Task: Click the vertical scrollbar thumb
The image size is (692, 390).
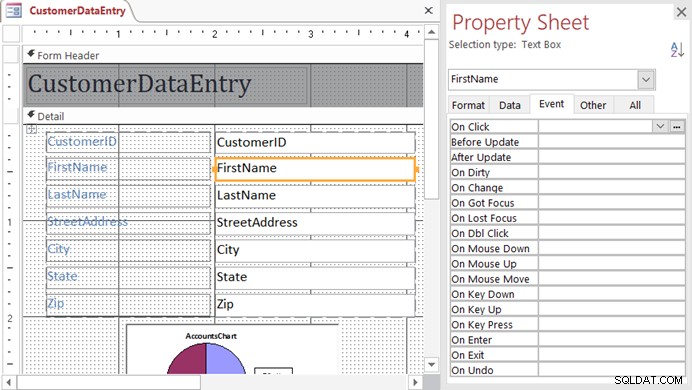Action: point(432,119)
